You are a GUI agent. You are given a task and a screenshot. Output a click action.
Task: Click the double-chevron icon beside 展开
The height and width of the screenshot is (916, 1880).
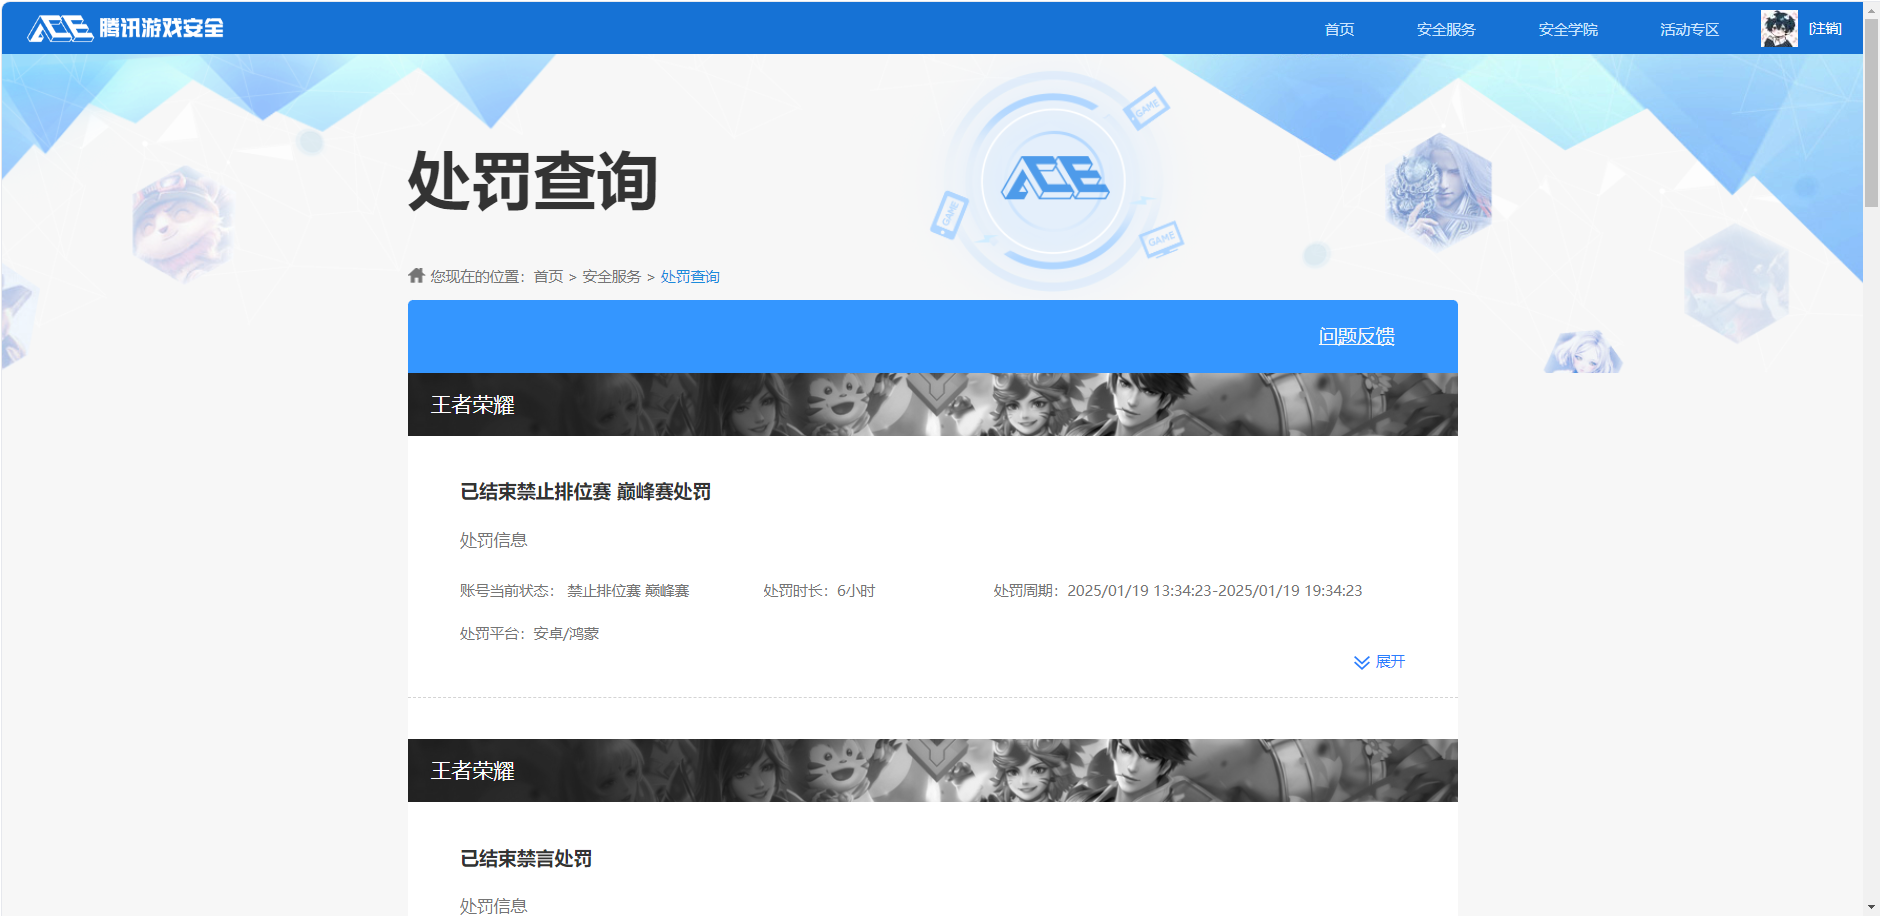pyautogui.click(x=1361, y=662)
